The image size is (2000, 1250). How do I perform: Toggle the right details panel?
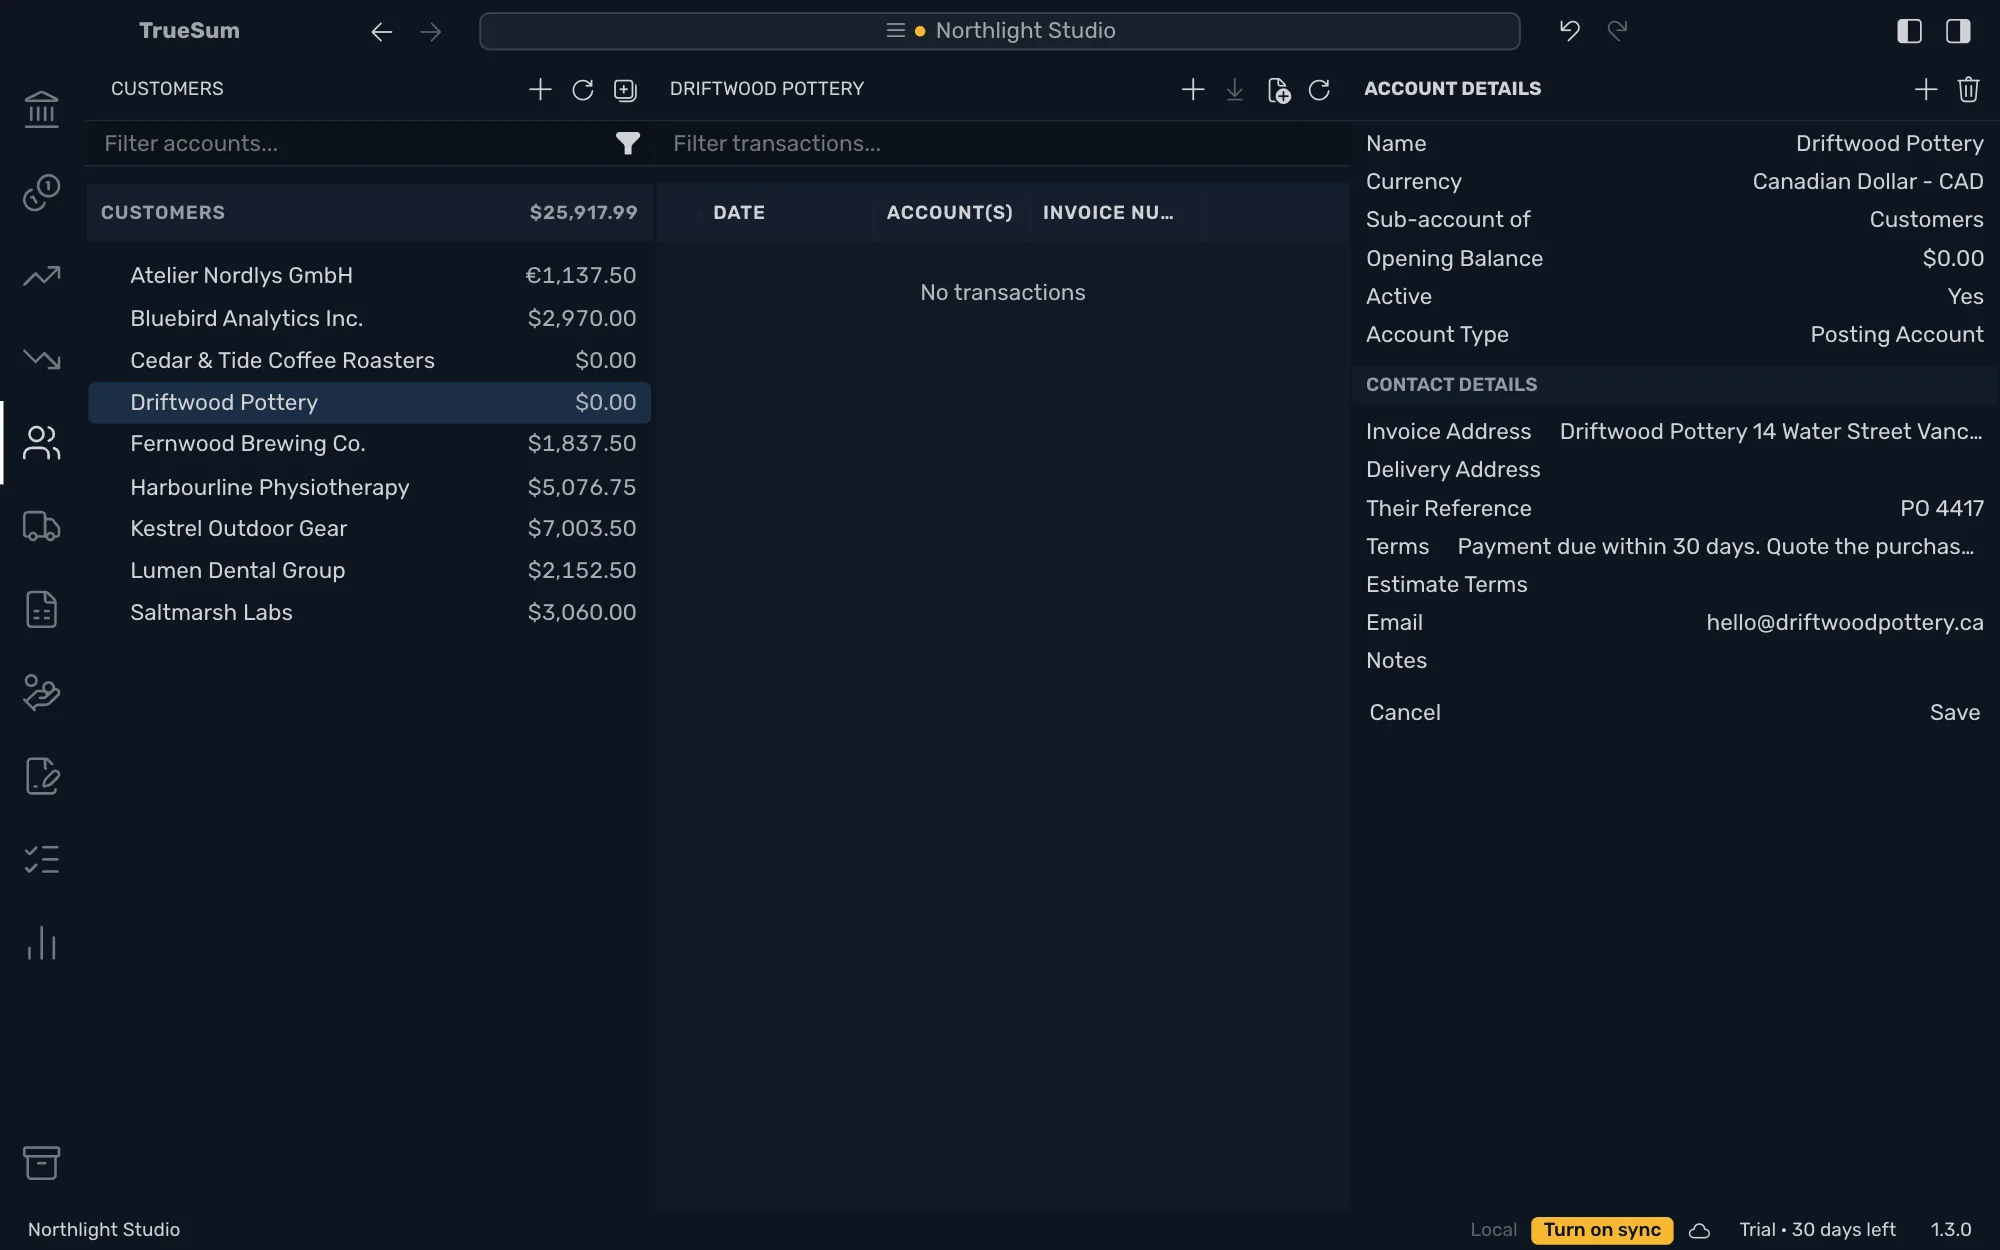click(x=1958, y=31)
